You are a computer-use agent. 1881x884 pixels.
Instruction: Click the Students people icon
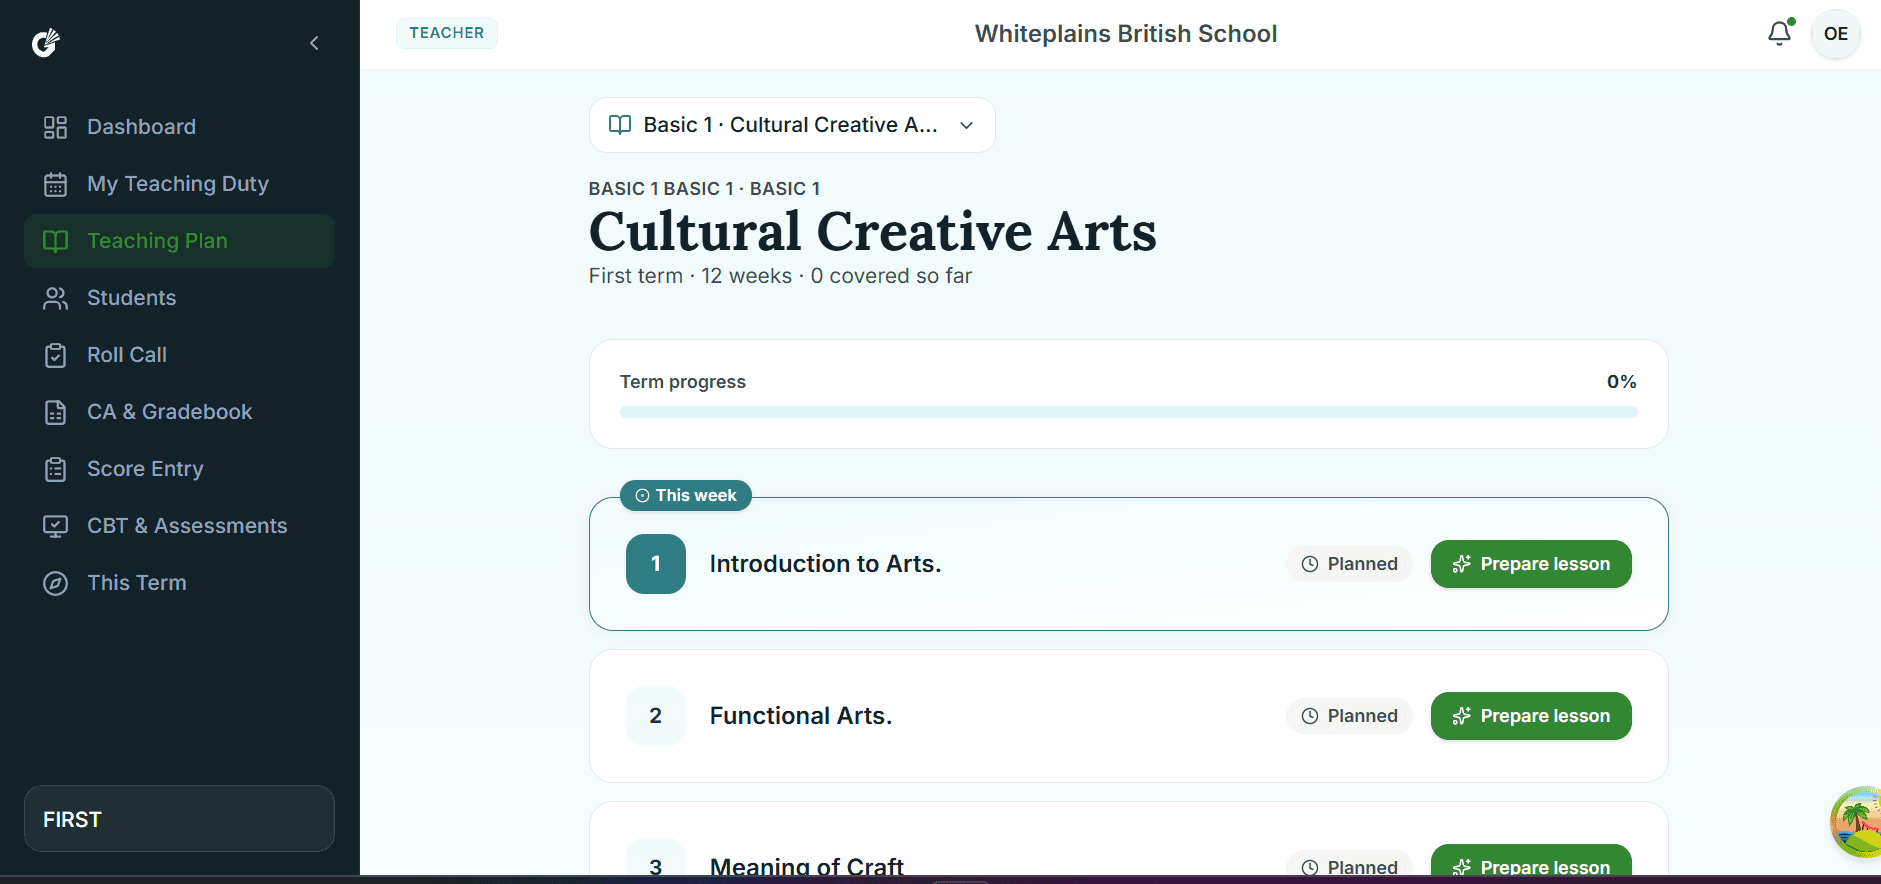(x=55, y=298)
